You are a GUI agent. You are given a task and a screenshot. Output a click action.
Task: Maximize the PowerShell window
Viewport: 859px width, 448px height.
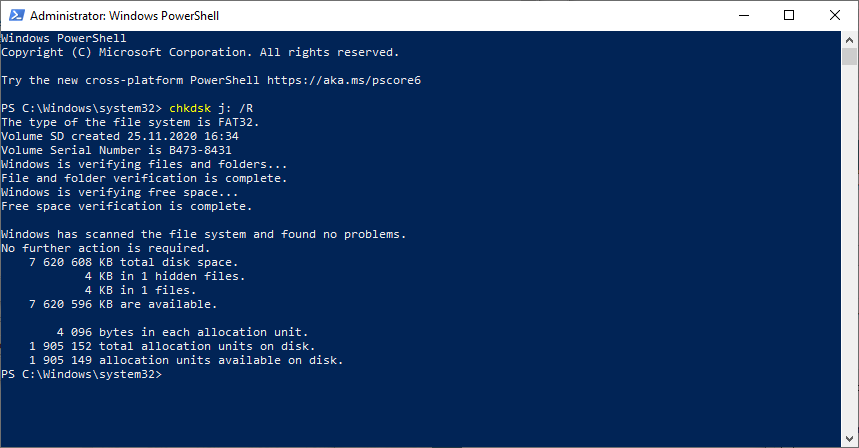point(789,16)
